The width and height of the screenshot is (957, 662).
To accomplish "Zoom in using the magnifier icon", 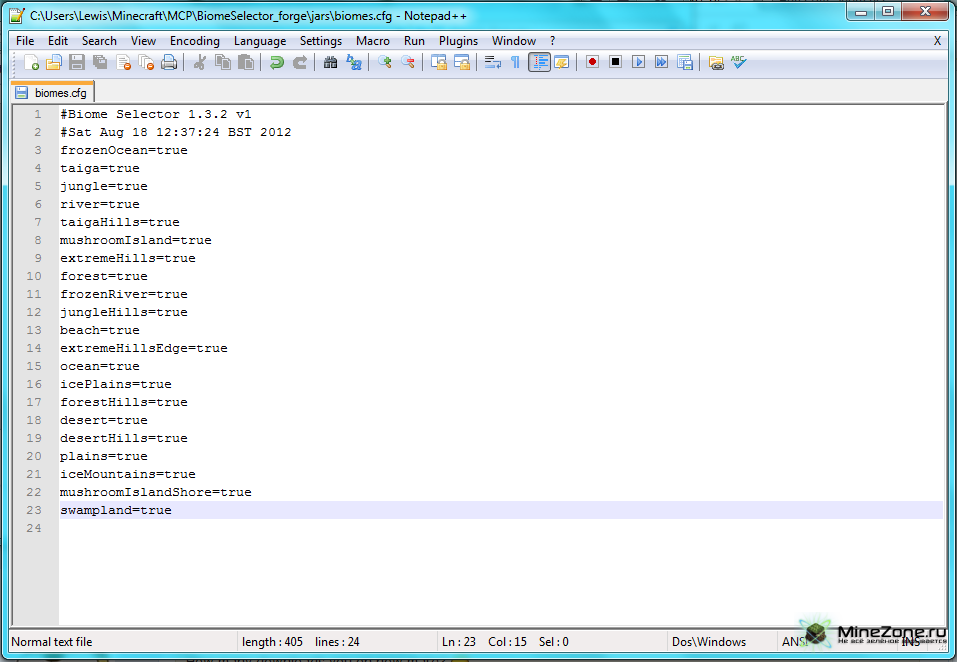I will pos(385,63).
